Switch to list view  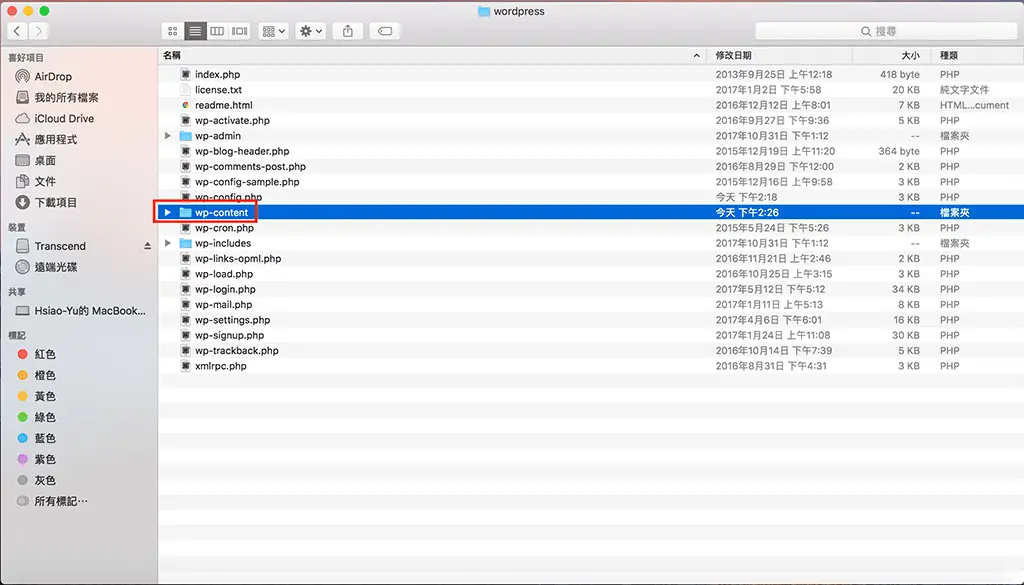click(195, 31)
